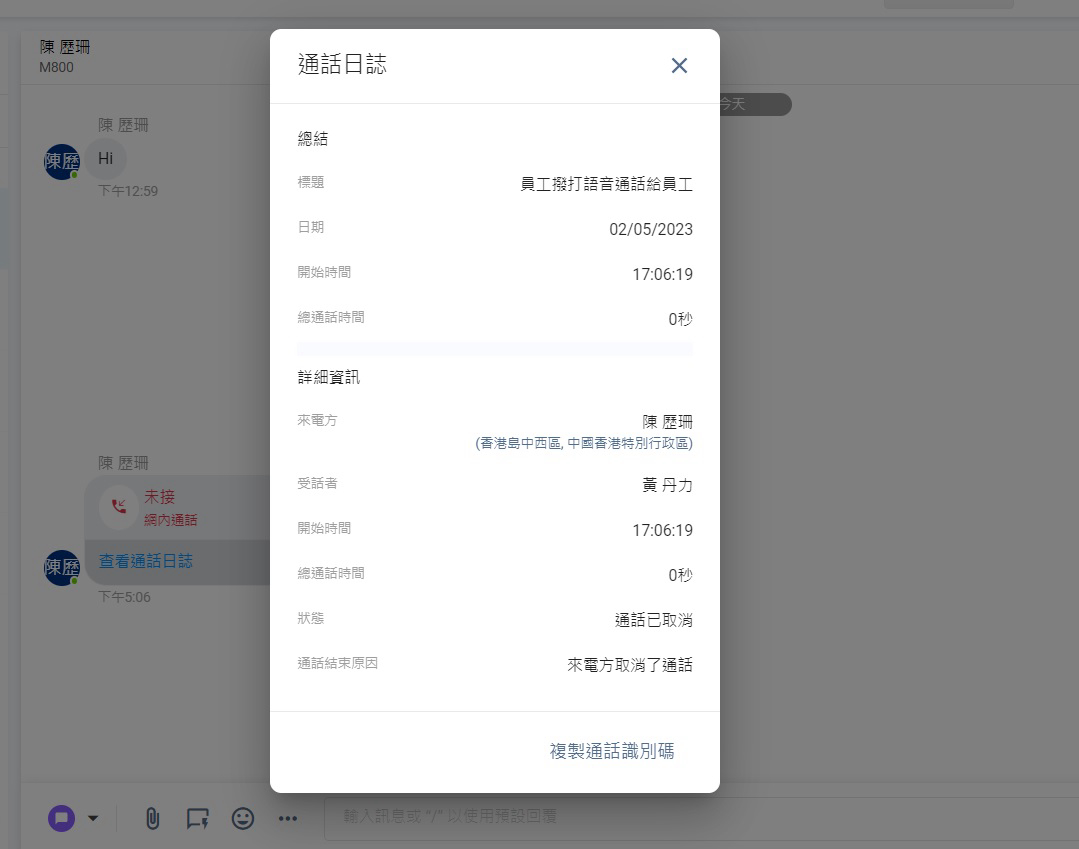Viewport: 1079px width, 849px height.
Task: Click 網內通話 label in call card
Action: (x=171, y=520)
